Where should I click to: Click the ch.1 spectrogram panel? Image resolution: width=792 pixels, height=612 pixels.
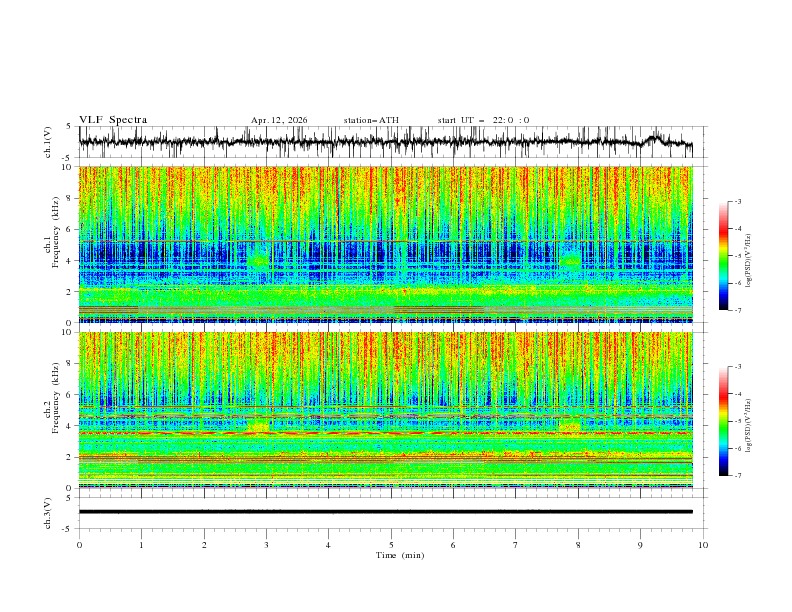pyautogui.click(x=386, y=244)
